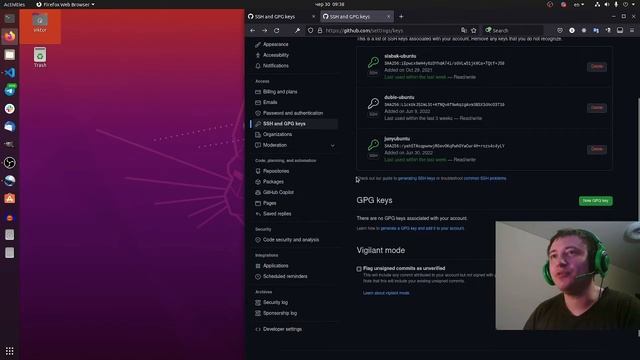Viewport: 640px width, 360px height.
Task: Open Telegram from the dock
Action: (9, 90)
